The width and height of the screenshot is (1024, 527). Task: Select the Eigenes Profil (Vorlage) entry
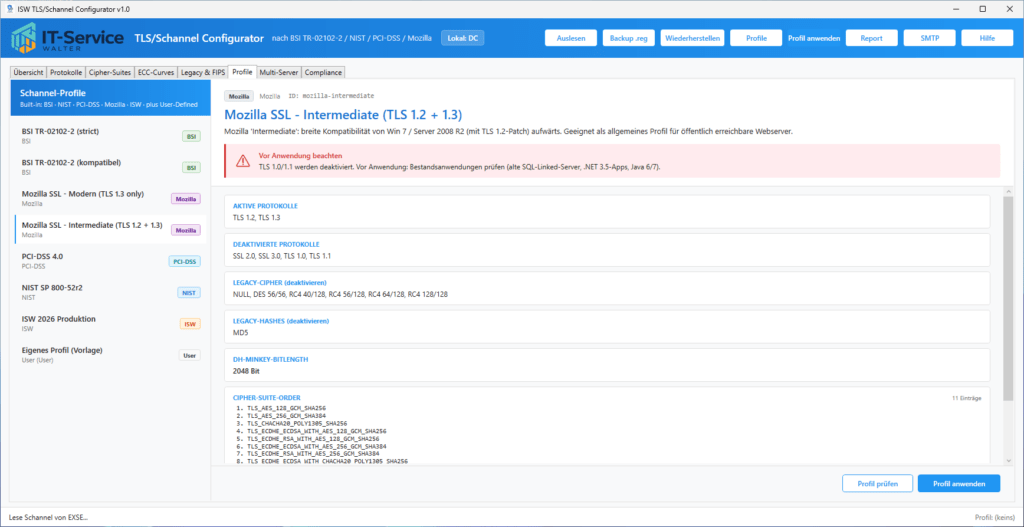[x=110, y=355]
